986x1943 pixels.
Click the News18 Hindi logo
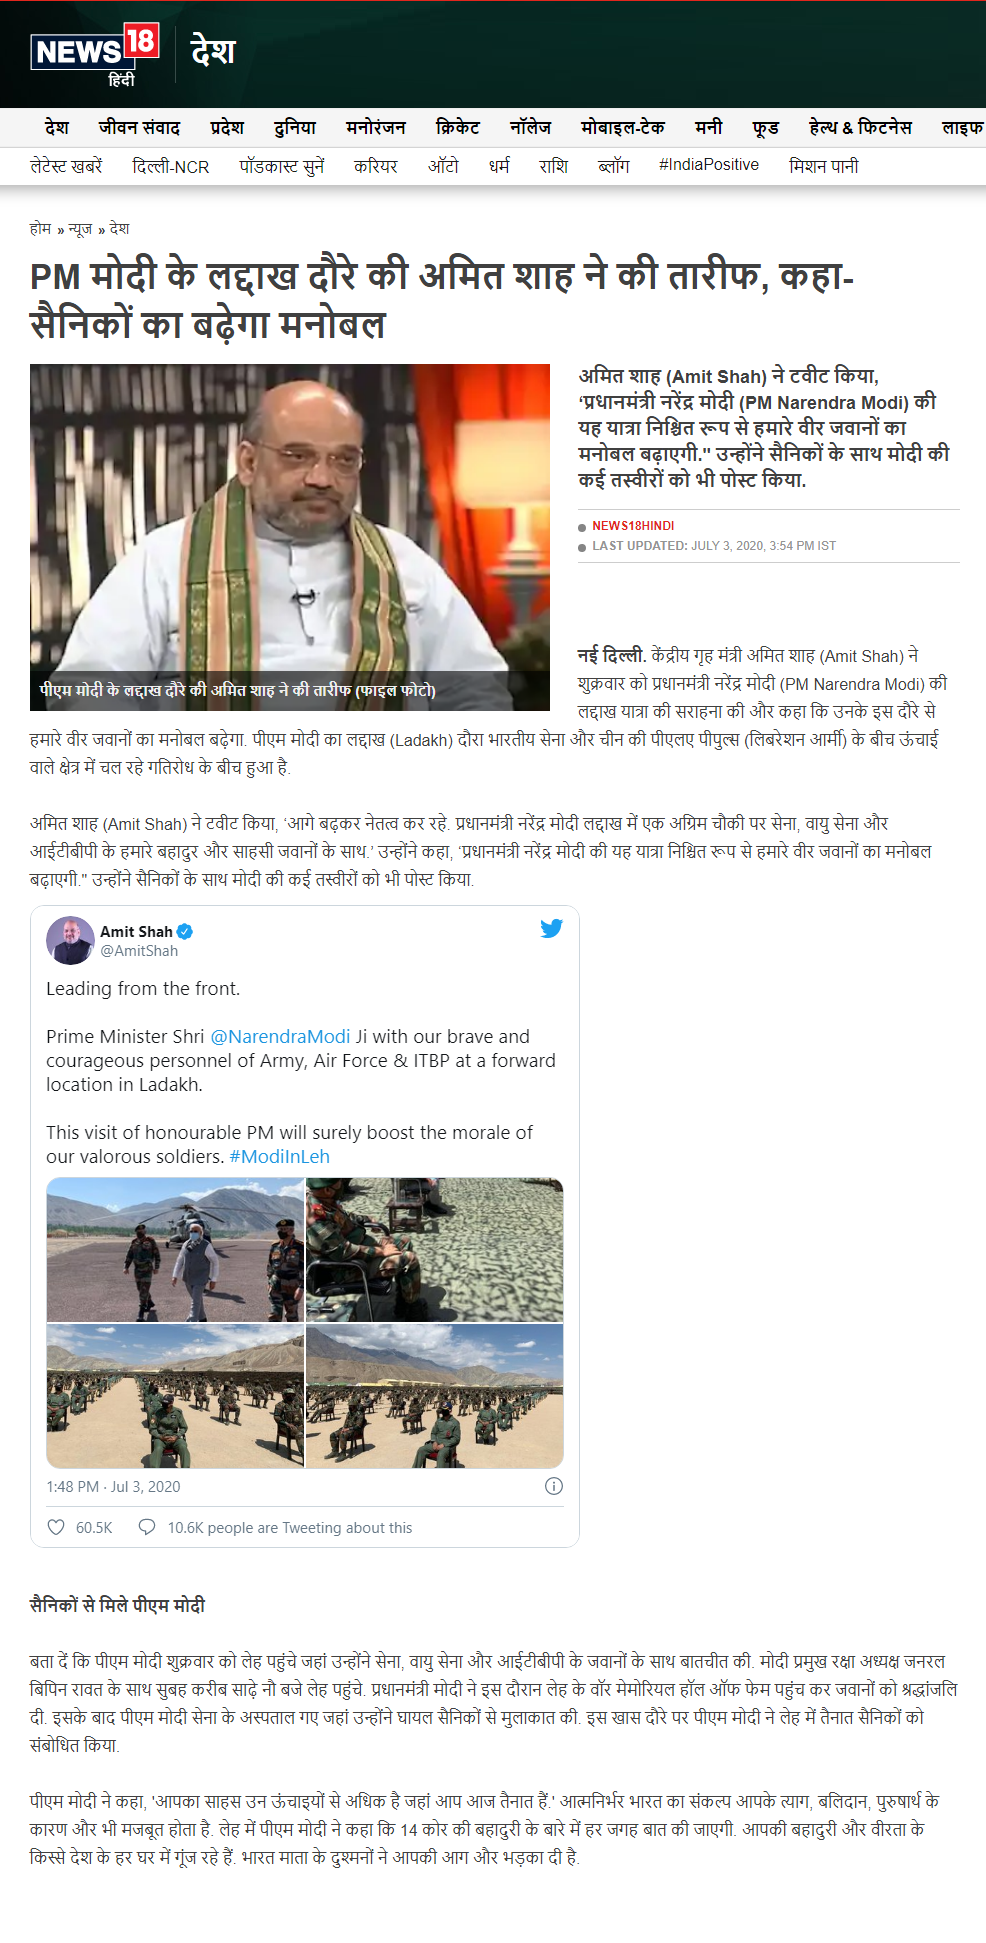[95, 56]
